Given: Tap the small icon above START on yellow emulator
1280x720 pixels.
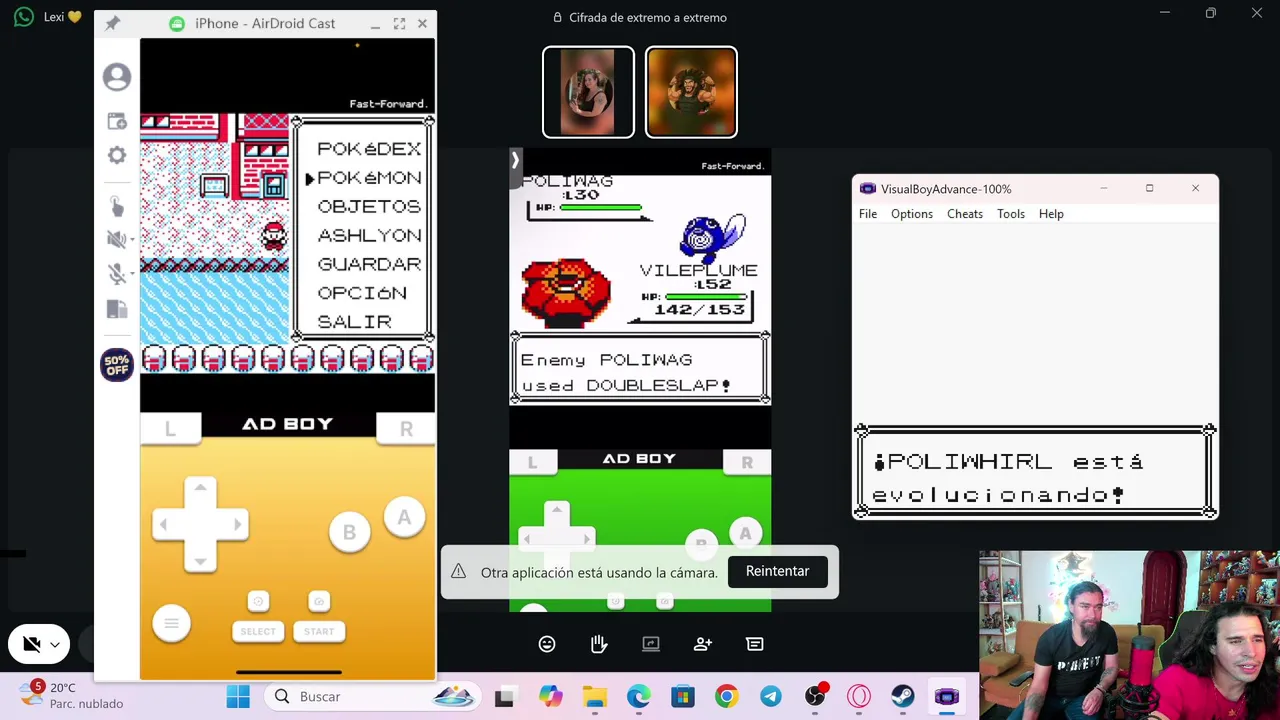Looking at the screenshot, I should (x=319, y=601).
